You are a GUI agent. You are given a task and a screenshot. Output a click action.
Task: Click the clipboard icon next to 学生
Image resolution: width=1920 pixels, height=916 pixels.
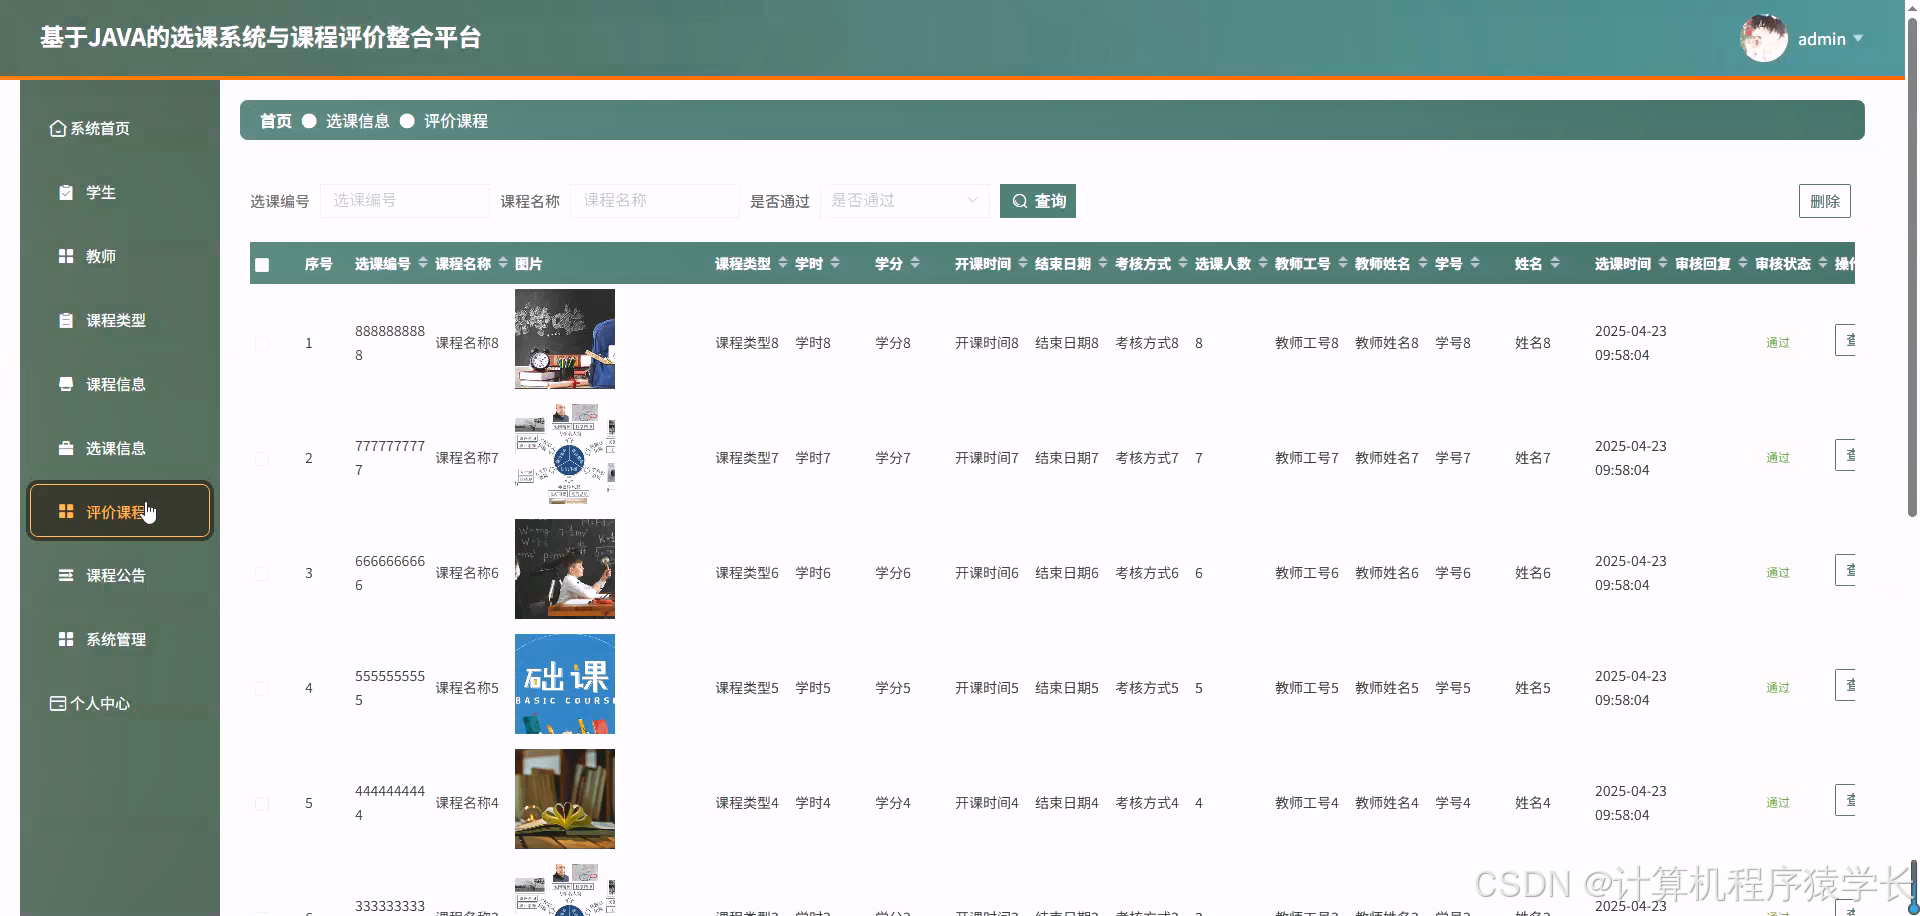pyautogui.click(x=66, y=192)
